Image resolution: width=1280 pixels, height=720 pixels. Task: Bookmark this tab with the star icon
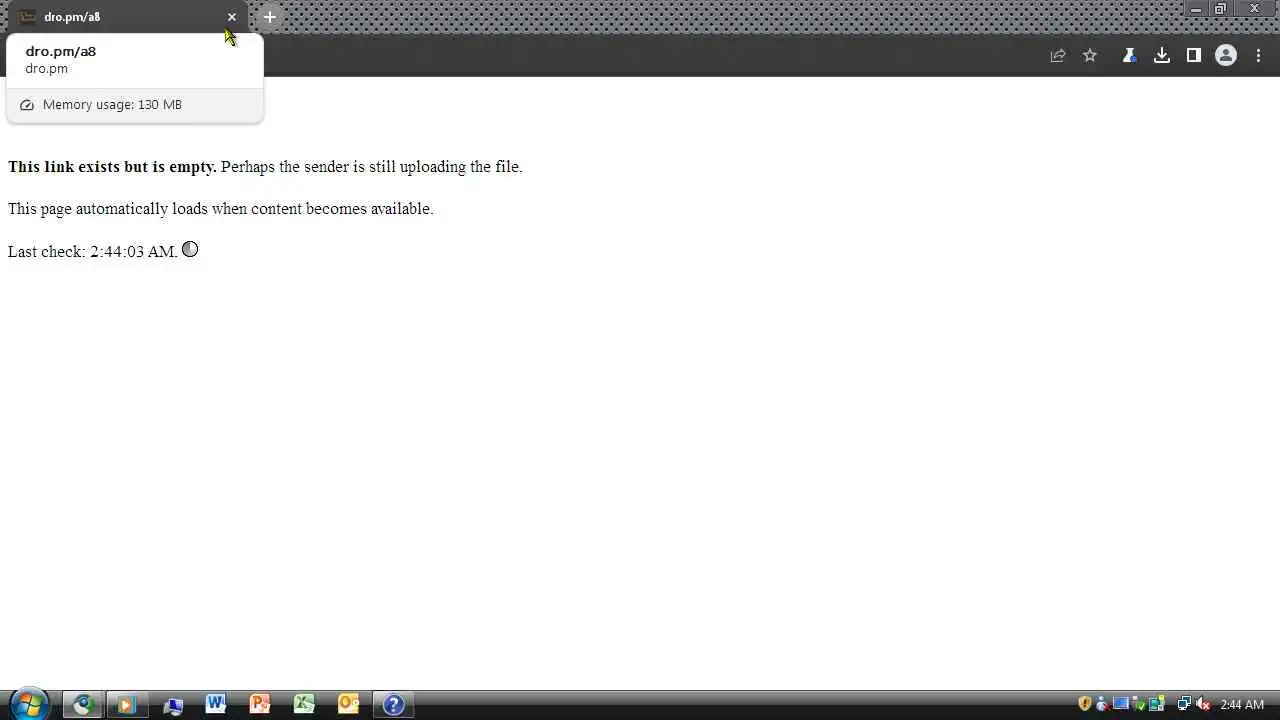pyautogui.click(x=1090, y=56)
